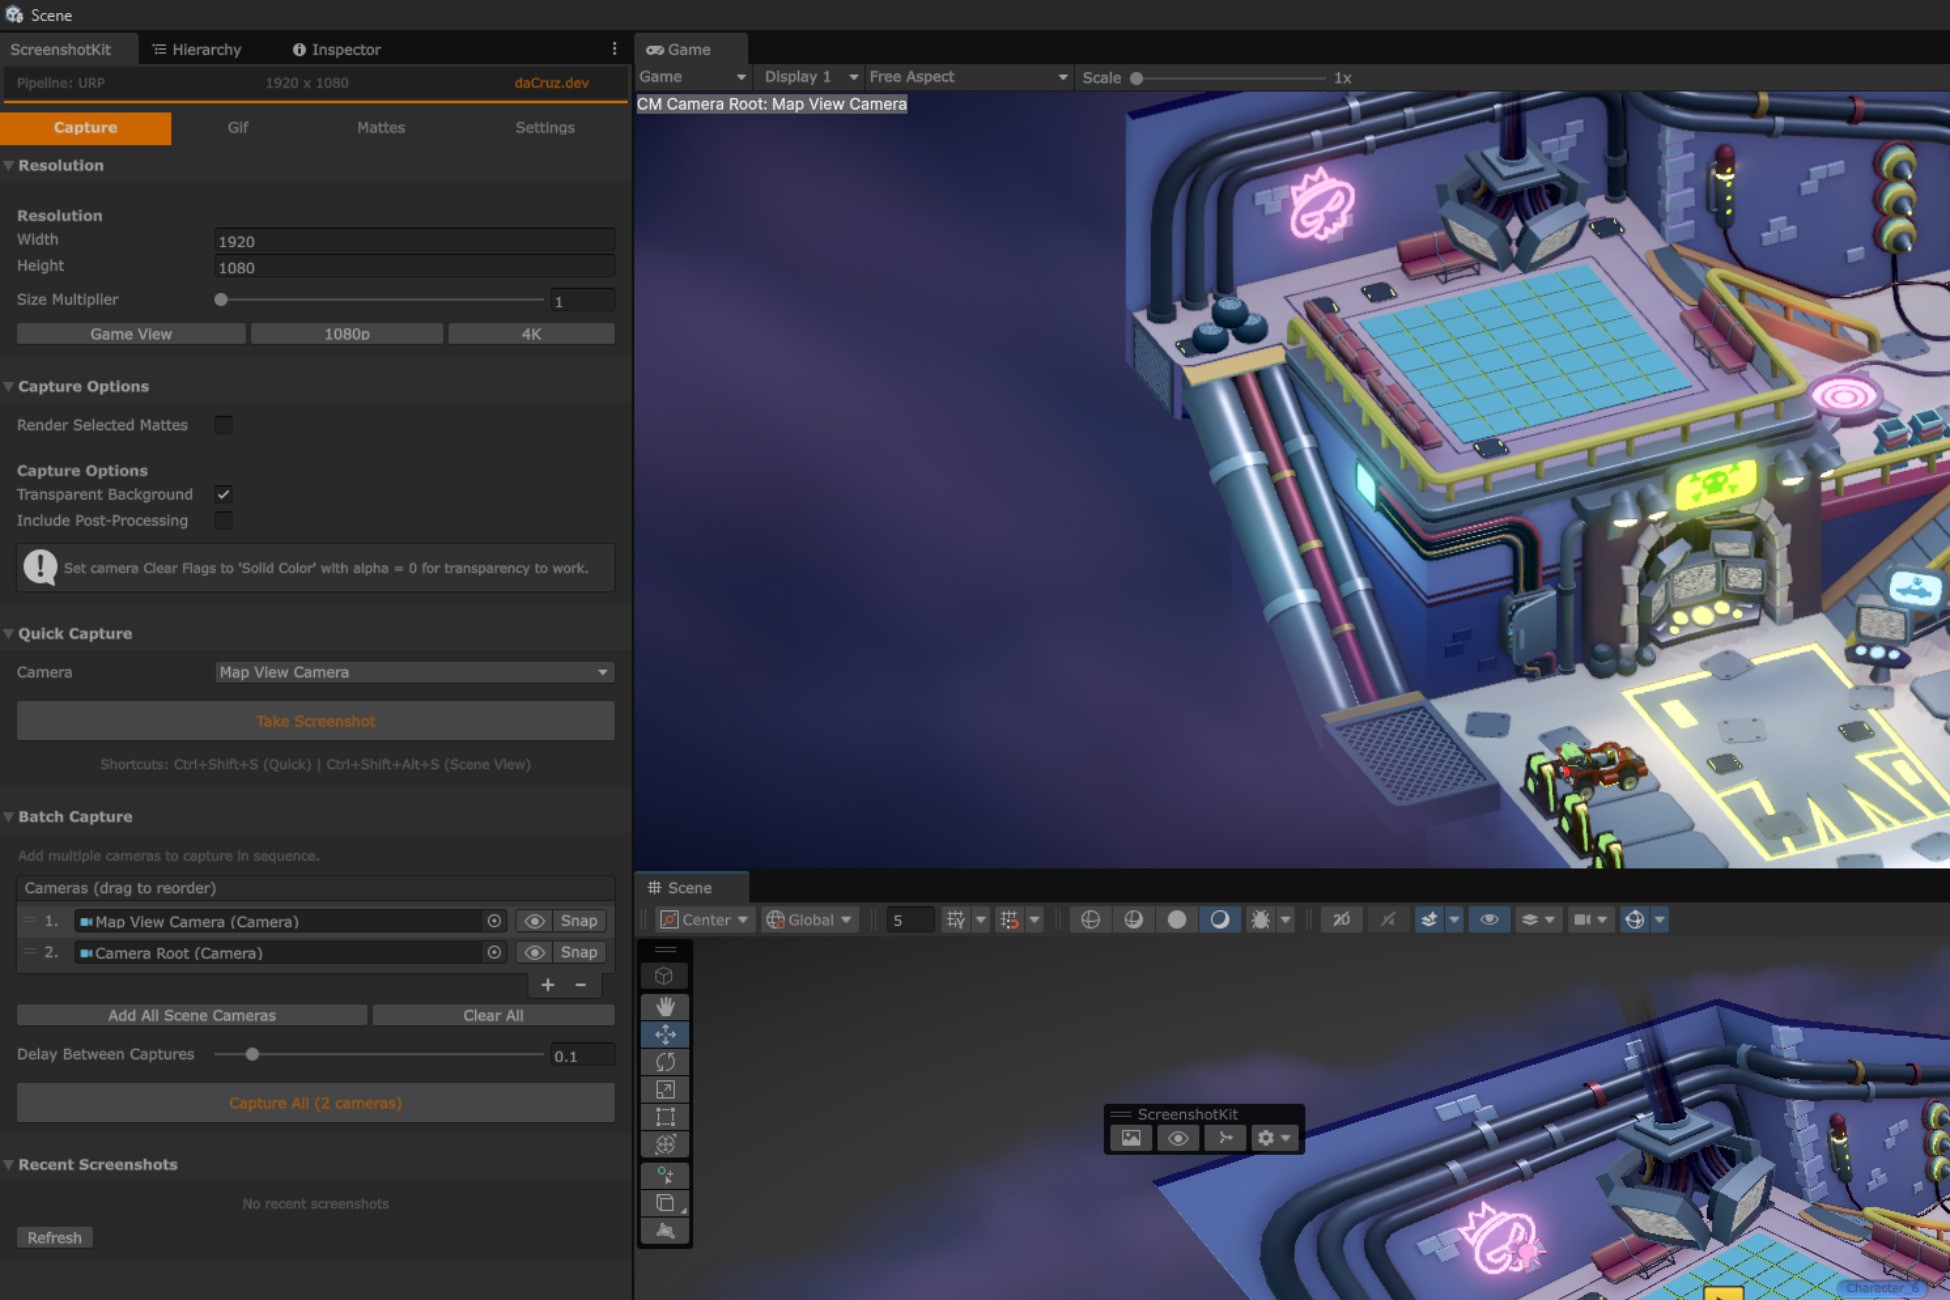Viewport: 1950px width, 1300px height.
Task: Toggle visibility of Map View Camera in batch list
Action: [x=533, y=921]
